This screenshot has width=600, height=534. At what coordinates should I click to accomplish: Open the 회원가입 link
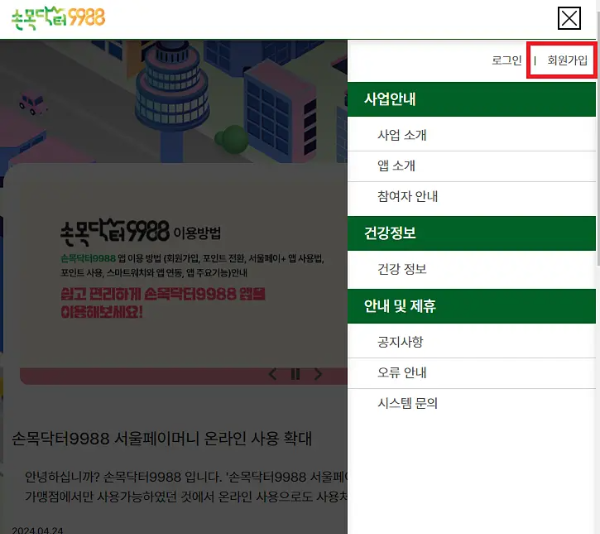(x=567, y=60)
